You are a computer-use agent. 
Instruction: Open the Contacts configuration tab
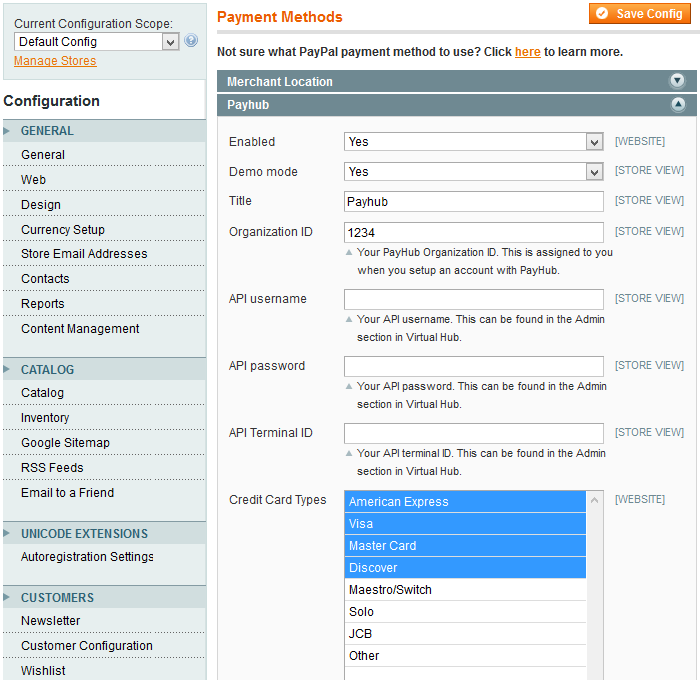pyautogui.click(x=45, y=279)
